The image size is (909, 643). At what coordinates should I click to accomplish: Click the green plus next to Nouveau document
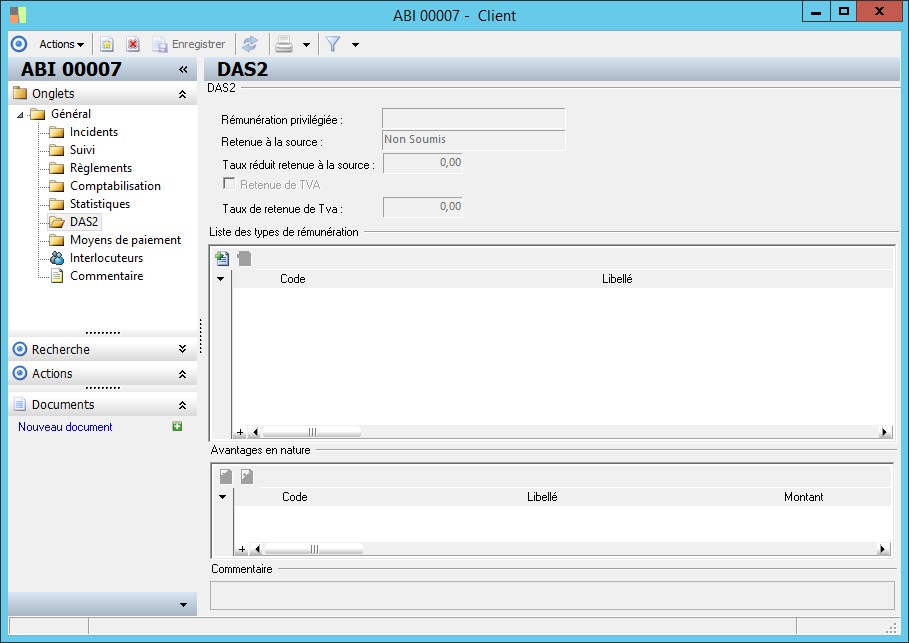pyautogui.click(x=177, y=427)
